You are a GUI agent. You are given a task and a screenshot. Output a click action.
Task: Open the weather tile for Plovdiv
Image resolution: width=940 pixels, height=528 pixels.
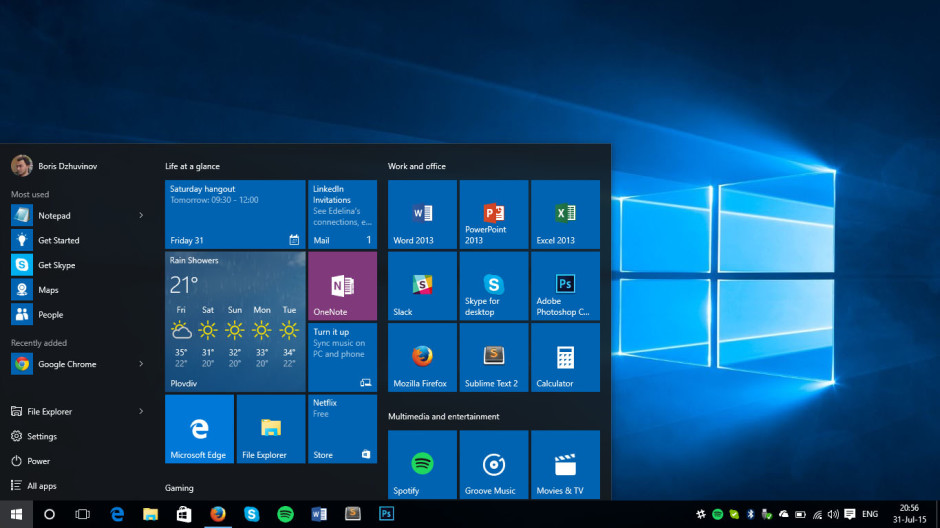(x=235, y=322)
